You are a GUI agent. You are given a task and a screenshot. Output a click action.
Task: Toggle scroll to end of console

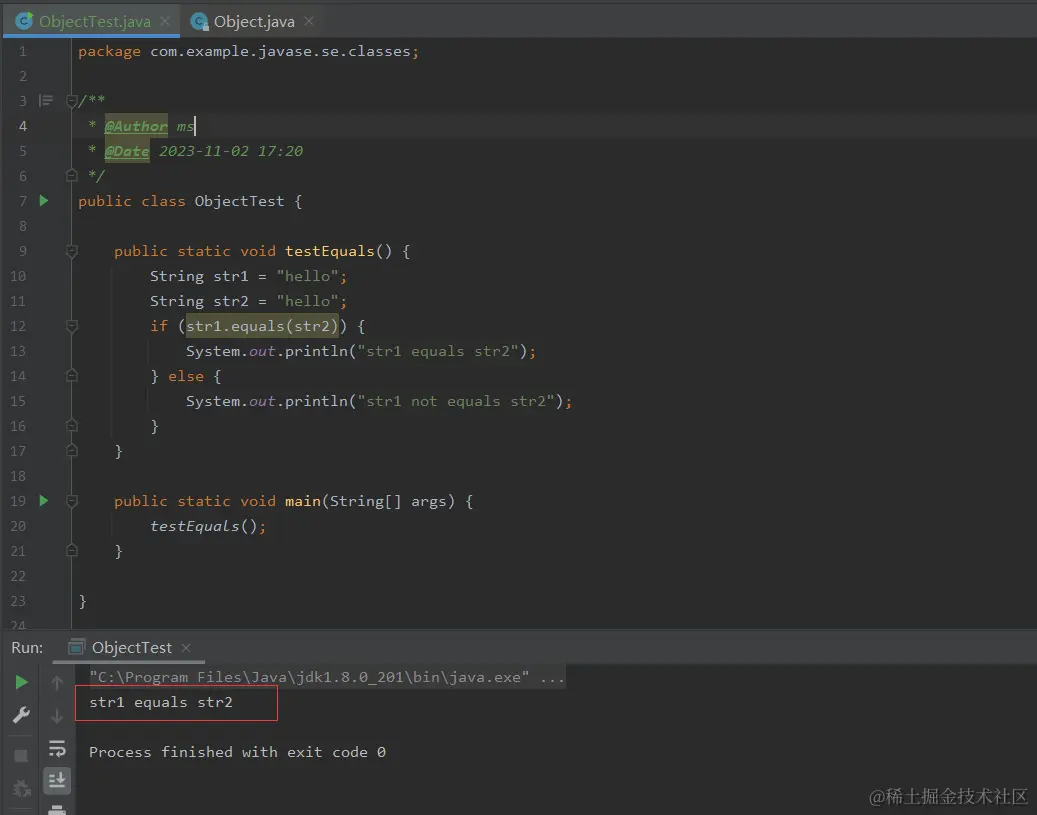click(57, 781)
